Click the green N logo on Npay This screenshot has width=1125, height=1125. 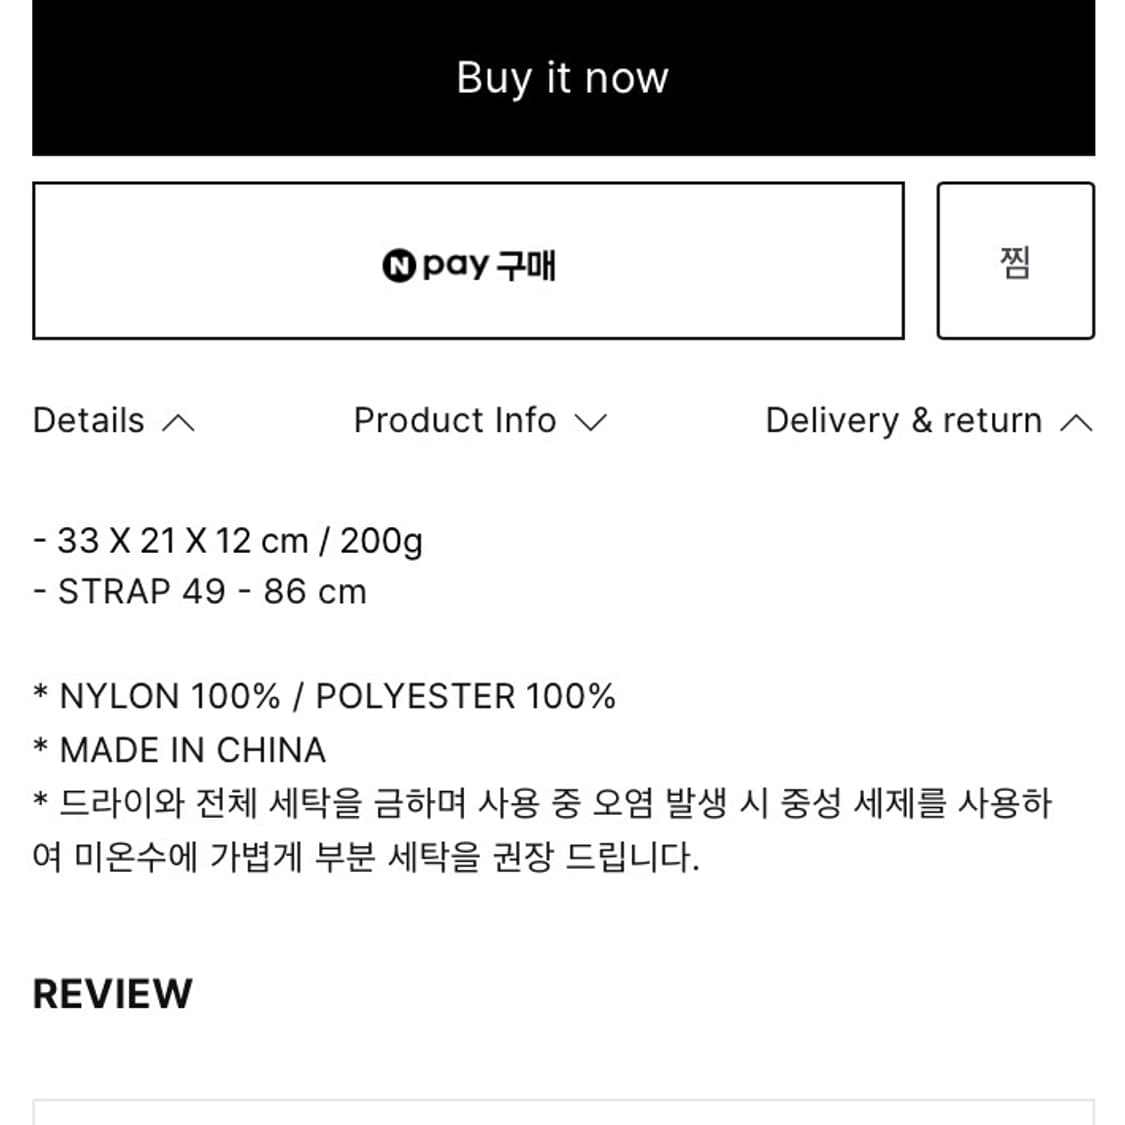(398, 266)
